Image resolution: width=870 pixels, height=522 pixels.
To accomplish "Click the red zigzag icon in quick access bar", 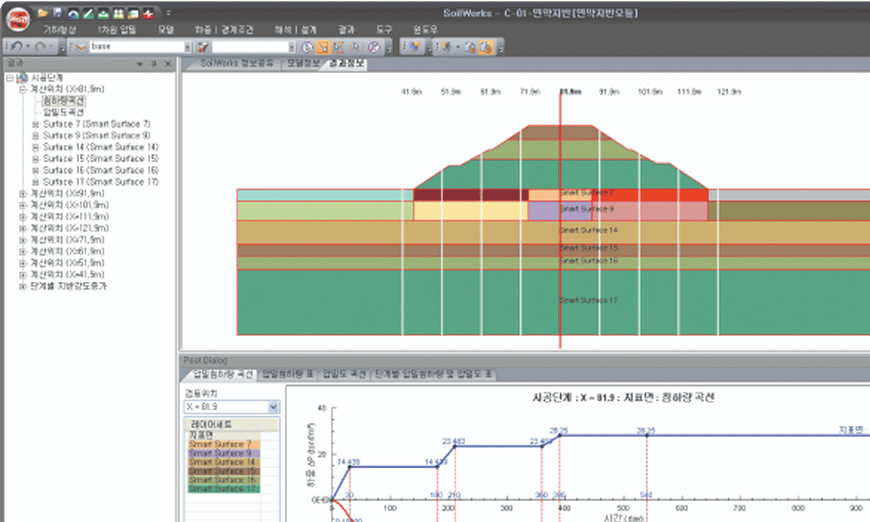I will pos(148,13).
